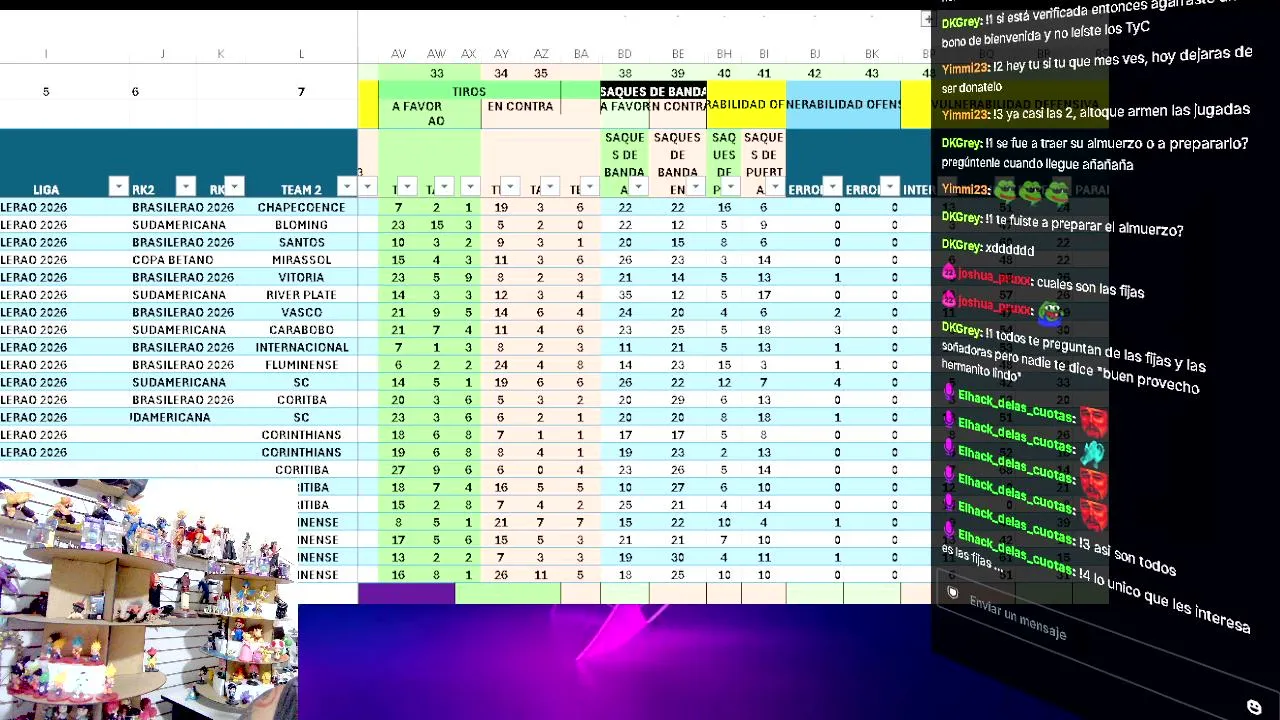The height and width of the screenshot is (720, 1280).
Task: Open the filter dropdown in column BK
Action: click(890, 187)
